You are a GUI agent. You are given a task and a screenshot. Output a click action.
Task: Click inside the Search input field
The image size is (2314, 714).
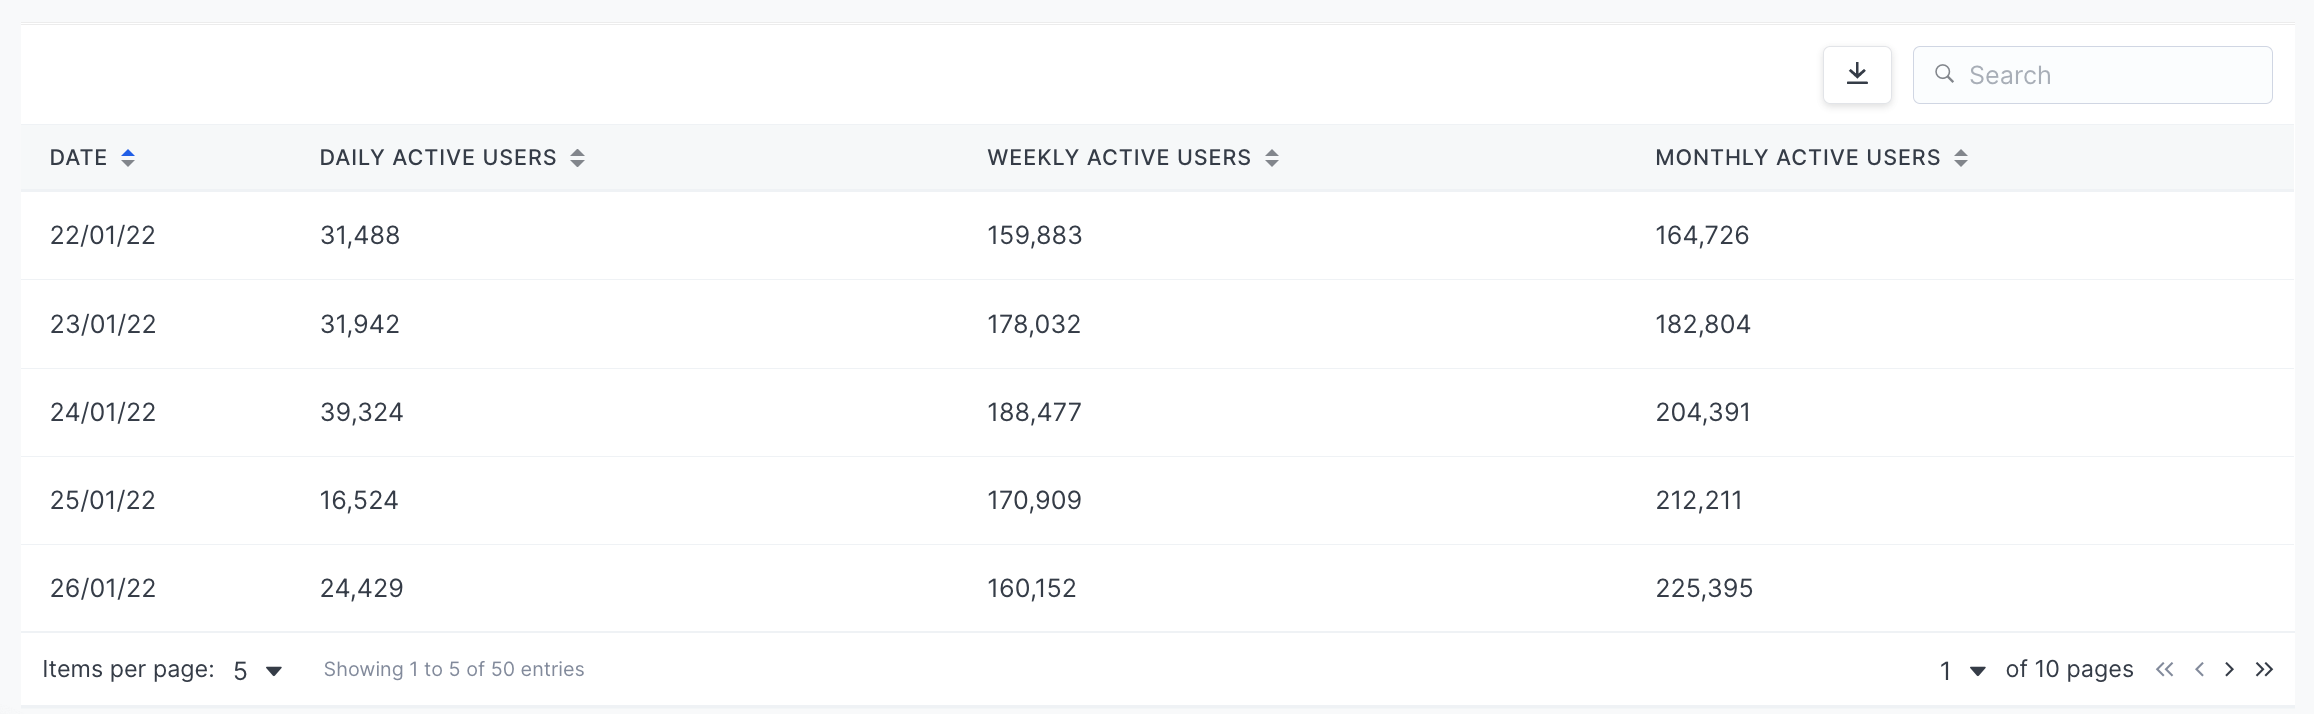[x=2092, y=75]
